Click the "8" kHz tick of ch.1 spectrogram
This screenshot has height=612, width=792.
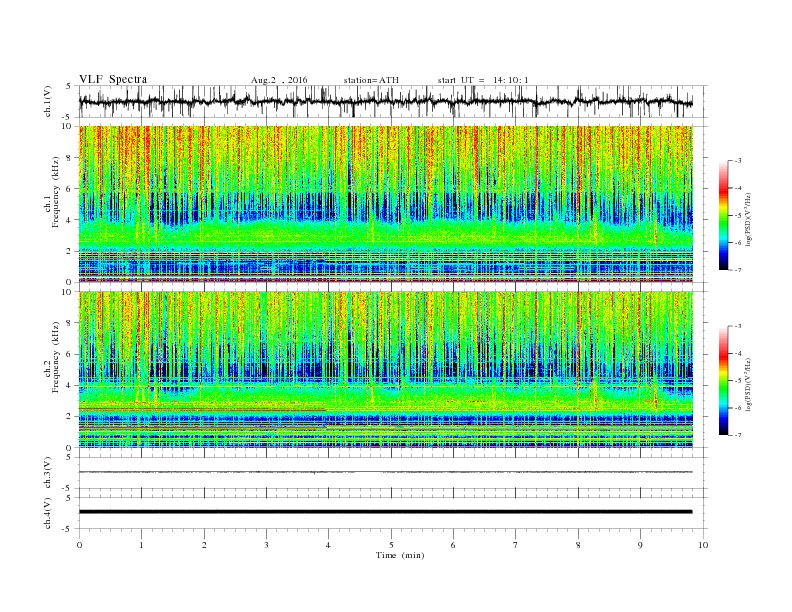70,158
